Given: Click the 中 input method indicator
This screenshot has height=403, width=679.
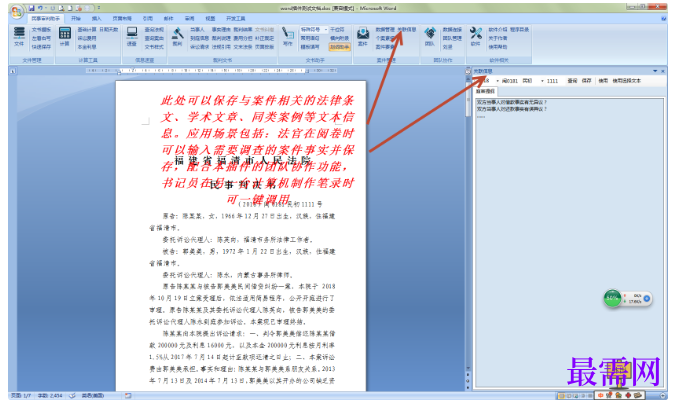Looking at the screenshot, I should pyautogui.click(x=601, y=395).
